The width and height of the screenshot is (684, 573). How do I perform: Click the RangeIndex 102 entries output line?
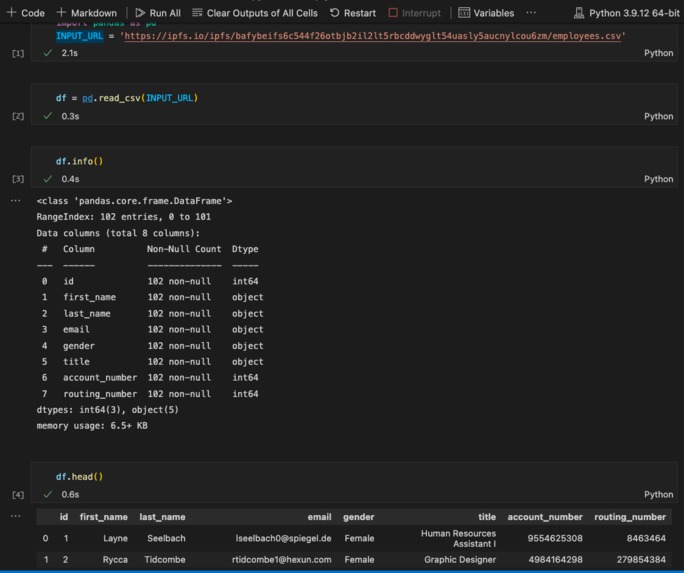[123, 217]
